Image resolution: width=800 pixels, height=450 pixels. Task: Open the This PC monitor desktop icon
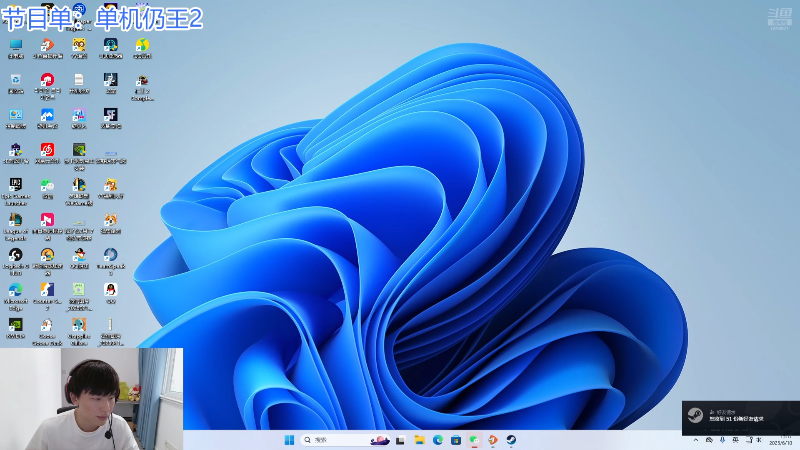(16, 48)
